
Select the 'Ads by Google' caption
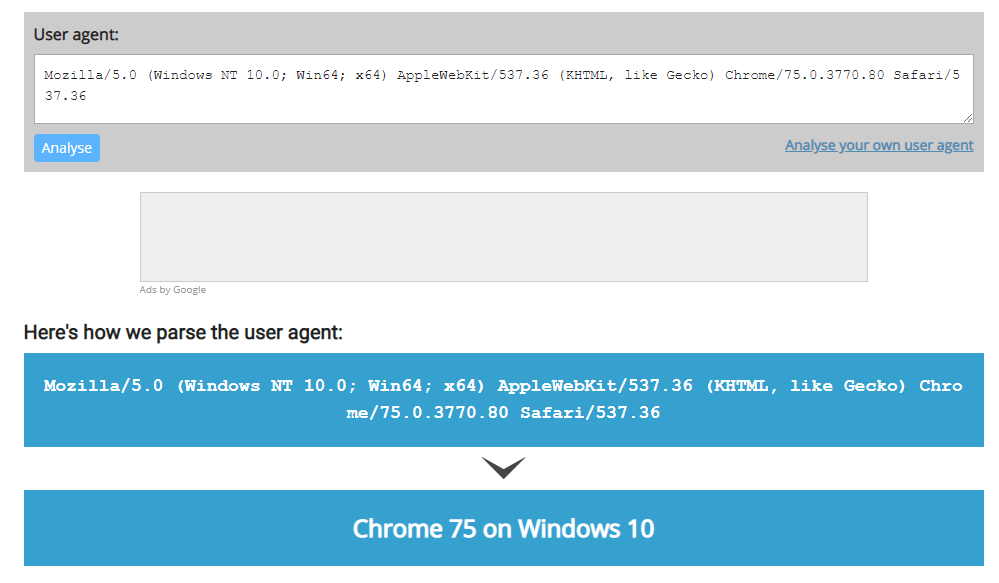point(173,290)
